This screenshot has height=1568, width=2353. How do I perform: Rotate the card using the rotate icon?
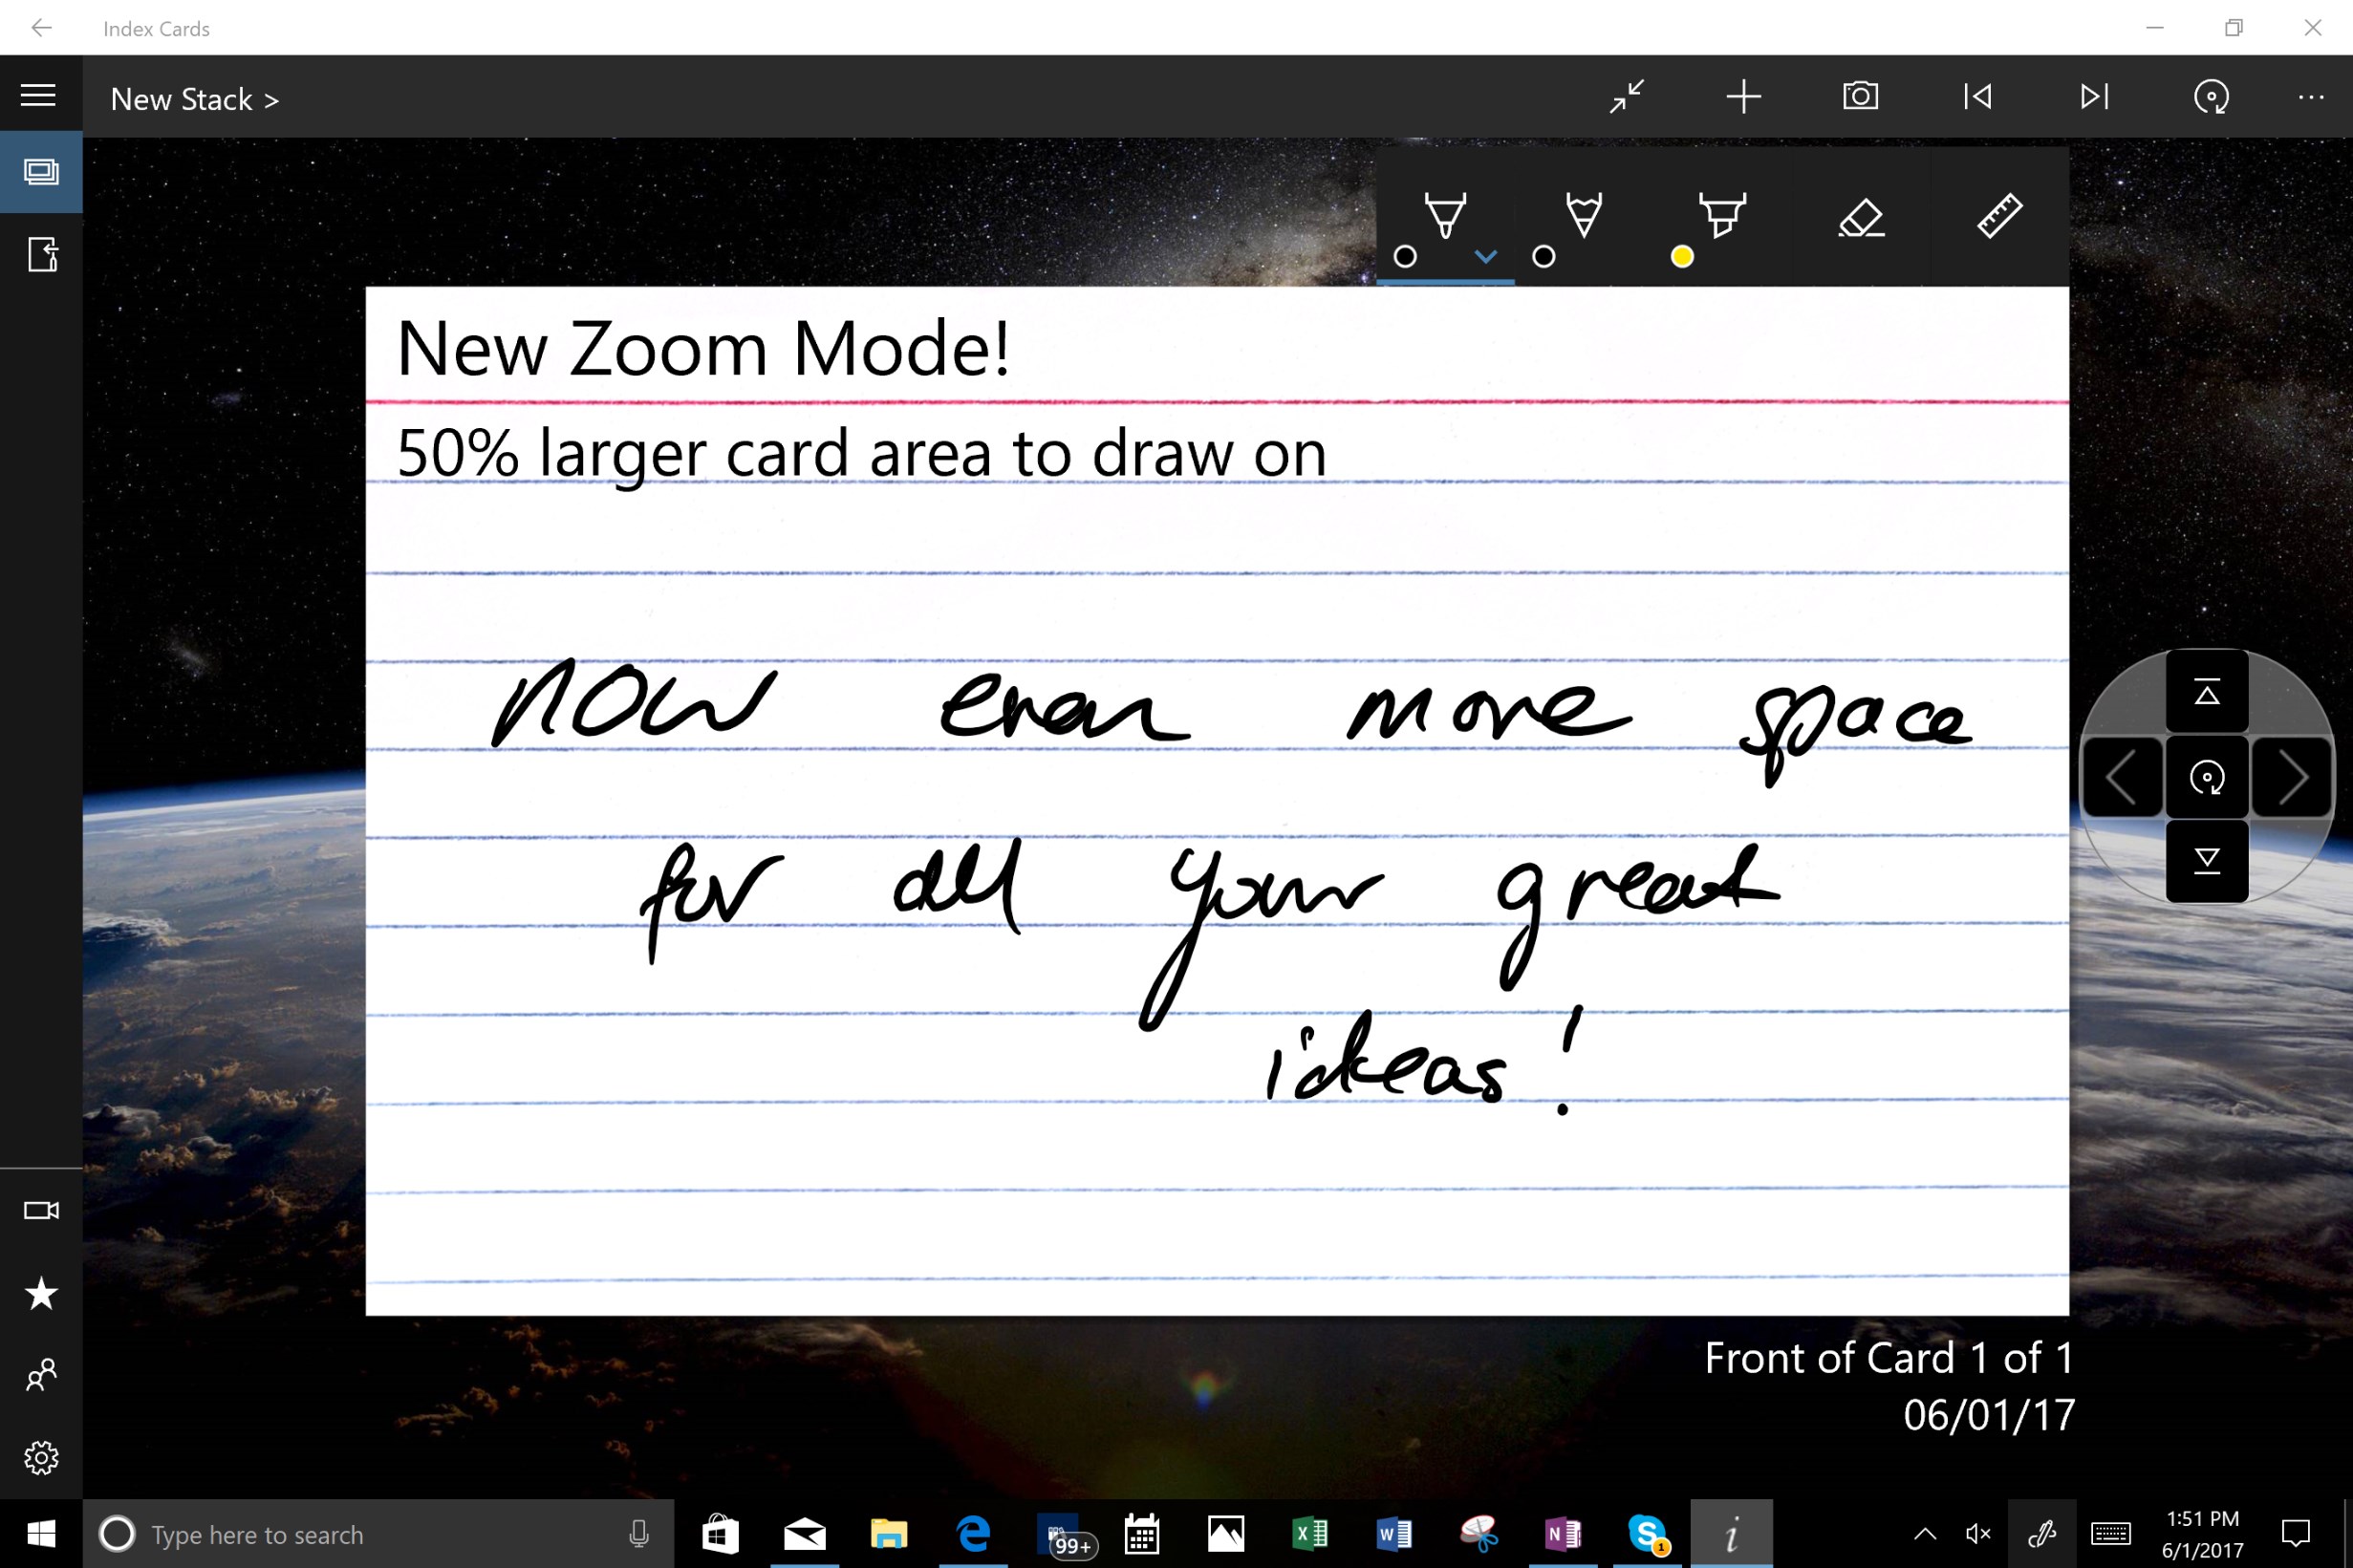tap(2212, 96)
